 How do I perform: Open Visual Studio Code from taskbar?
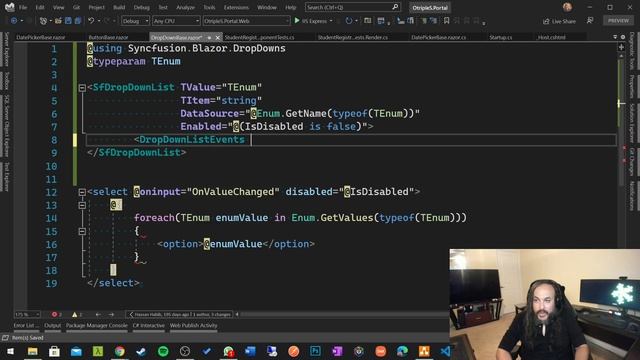click(445, 351)
